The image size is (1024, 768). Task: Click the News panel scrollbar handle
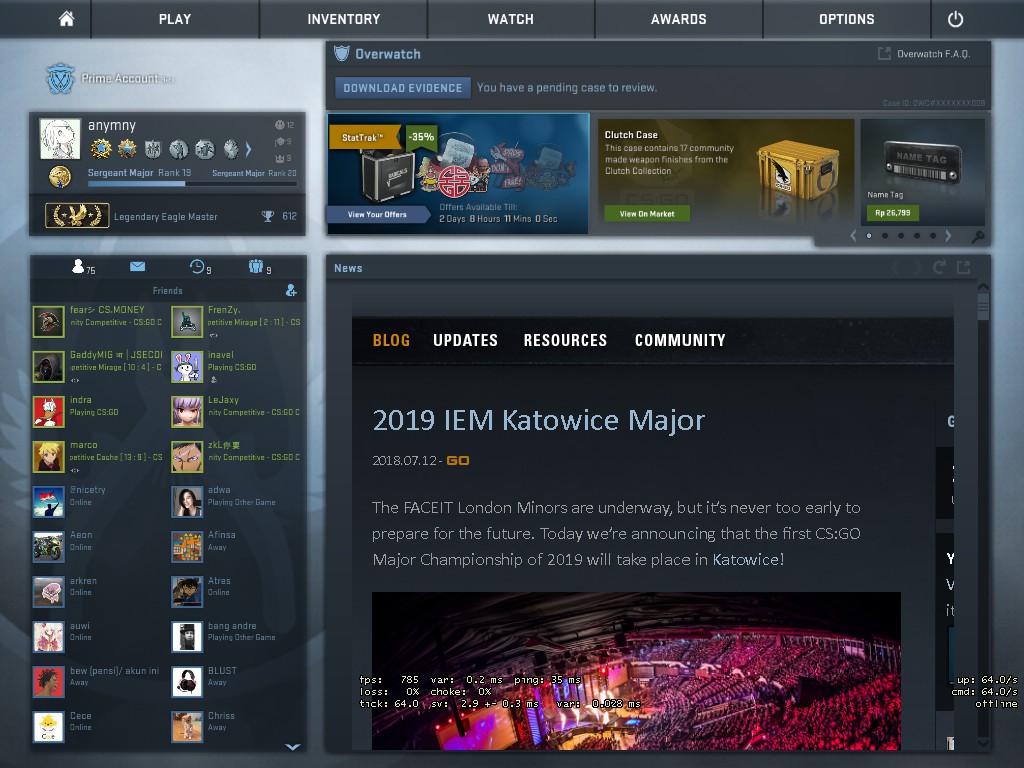click(x=983, y=304)
